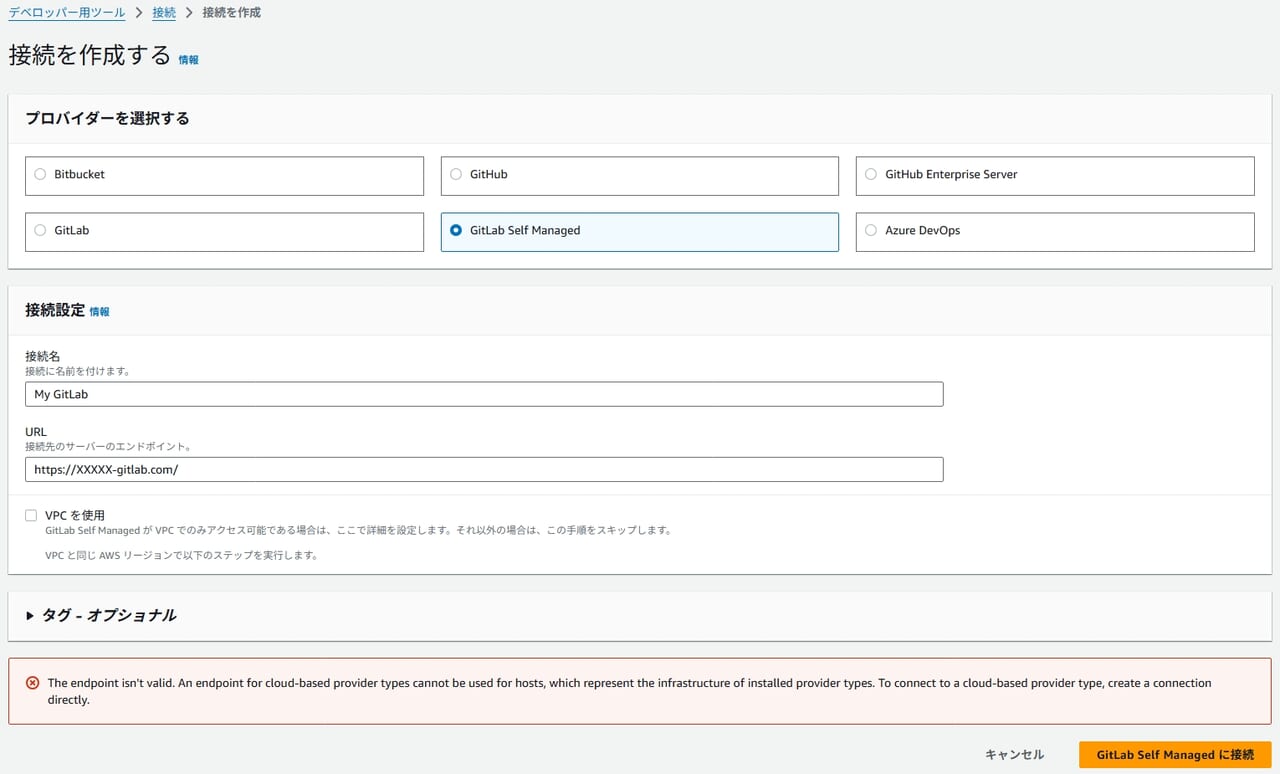The width and height of the screenshot is (1280, 774).
Task: Pick the GitLab provider radio option
Action: [40, 230]
